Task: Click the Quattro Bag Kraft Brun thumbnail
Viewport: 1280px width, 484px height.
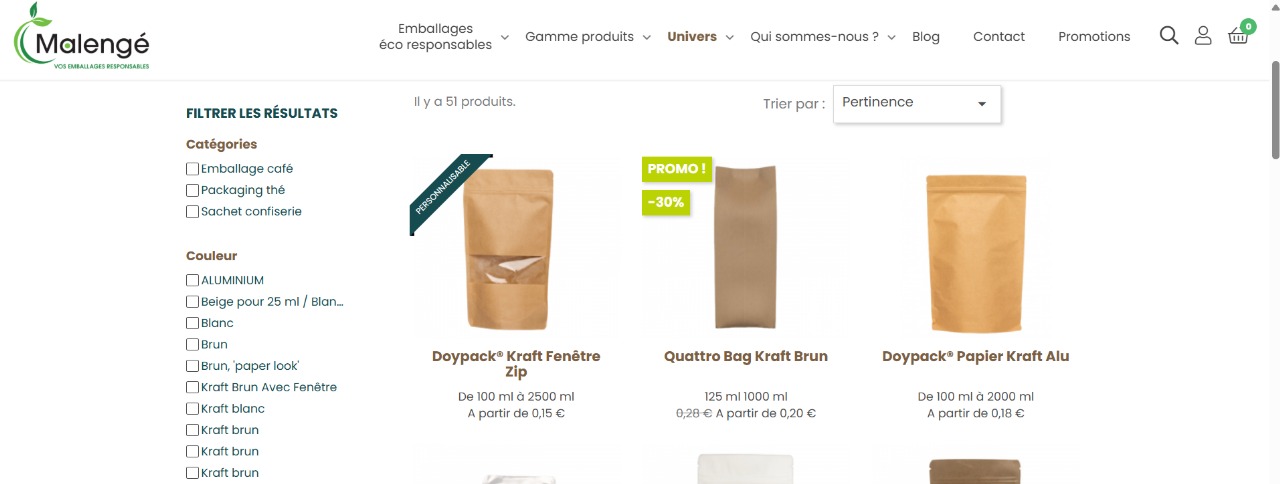Action: click(x=745, y=246)
